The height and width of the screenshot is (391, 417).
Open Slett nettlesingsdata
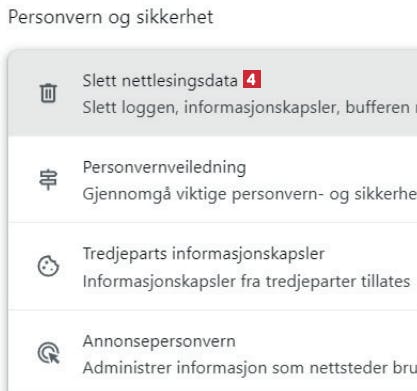213,93
